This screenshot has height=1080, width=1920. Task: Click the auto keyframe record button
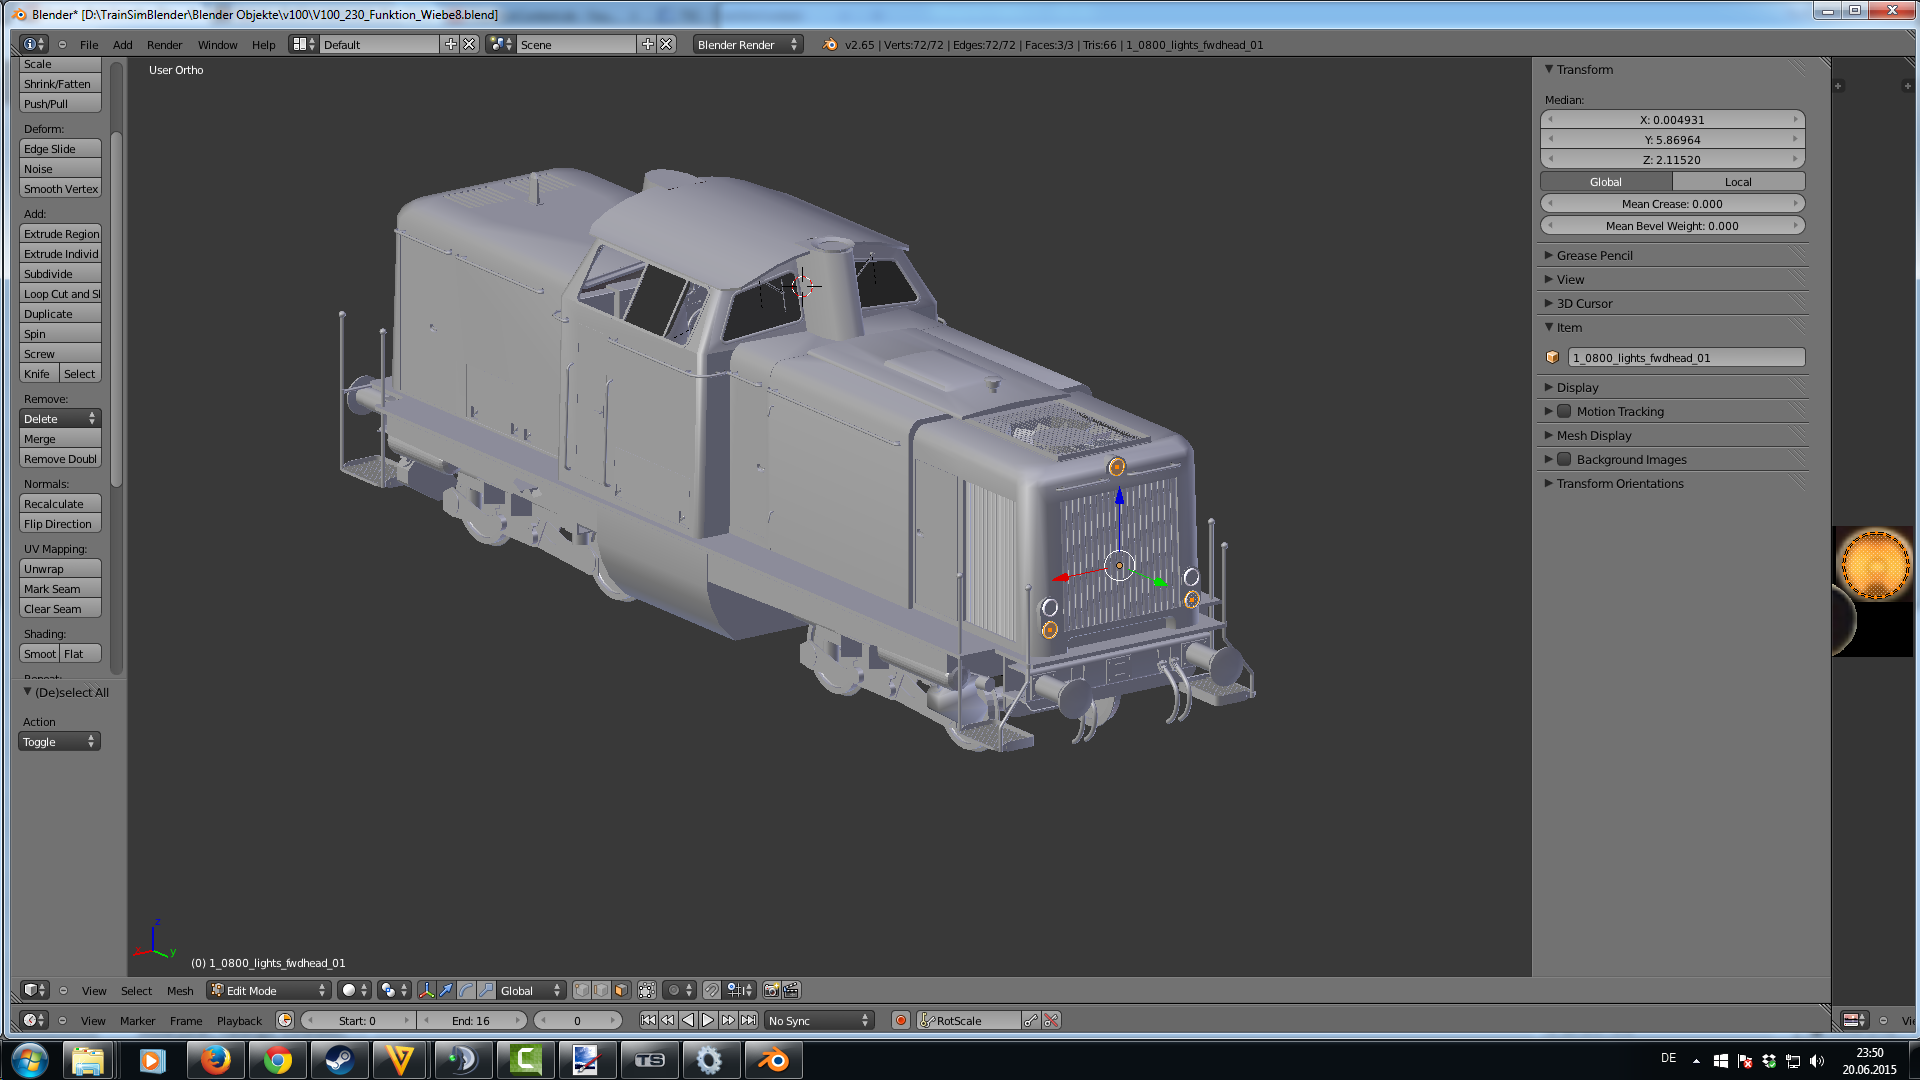901,1020
